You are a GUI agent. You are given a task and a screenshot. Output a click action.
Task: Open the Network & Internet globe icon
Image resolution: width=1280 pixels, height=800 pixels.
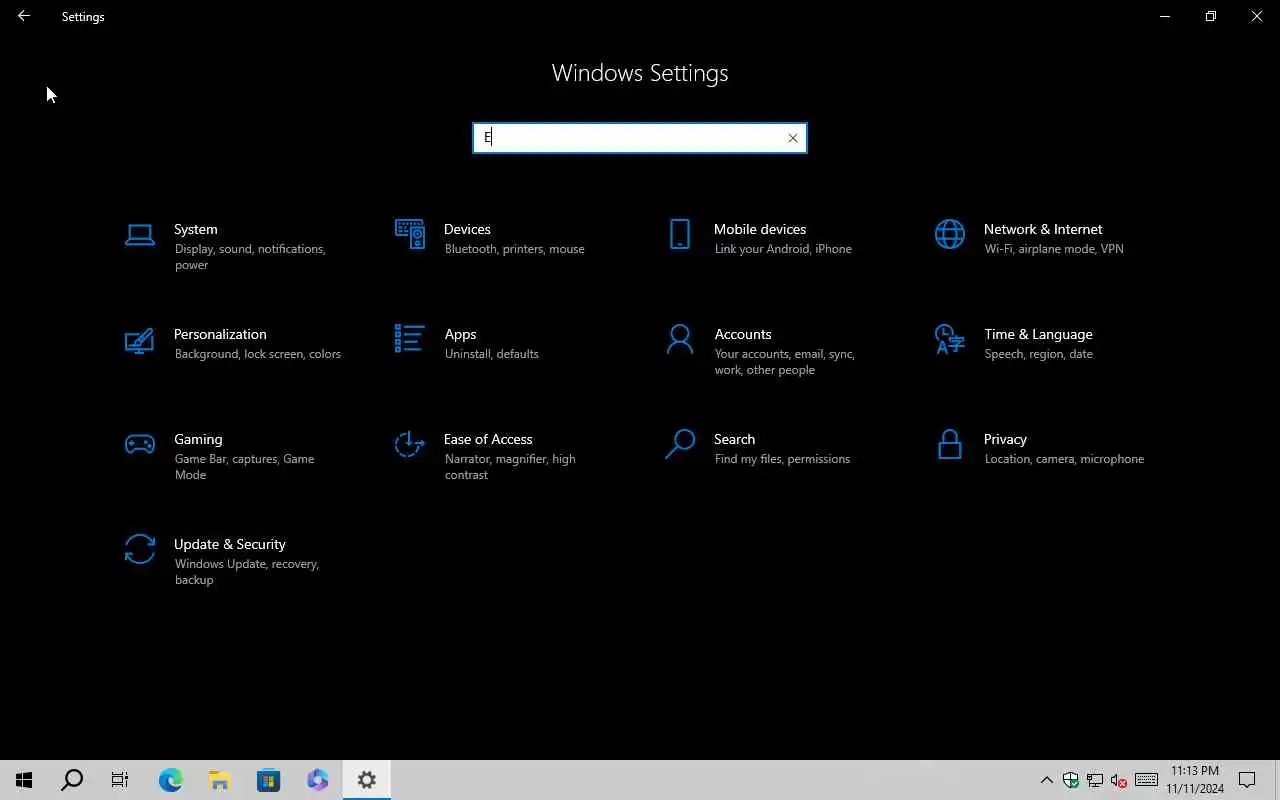[x=950, y=234]
